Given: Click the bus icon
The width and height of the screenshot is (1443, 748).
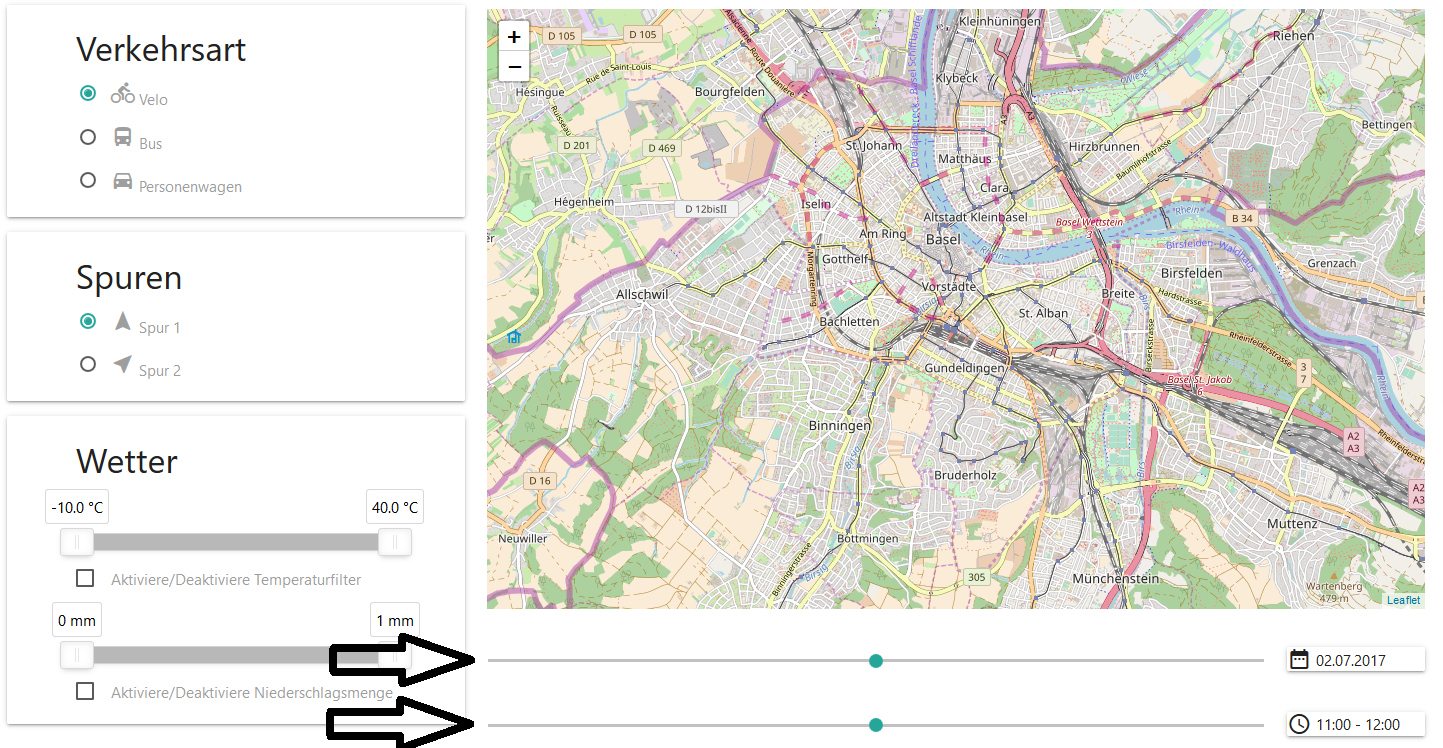Looking at the screenshot, I should [122, 137].
